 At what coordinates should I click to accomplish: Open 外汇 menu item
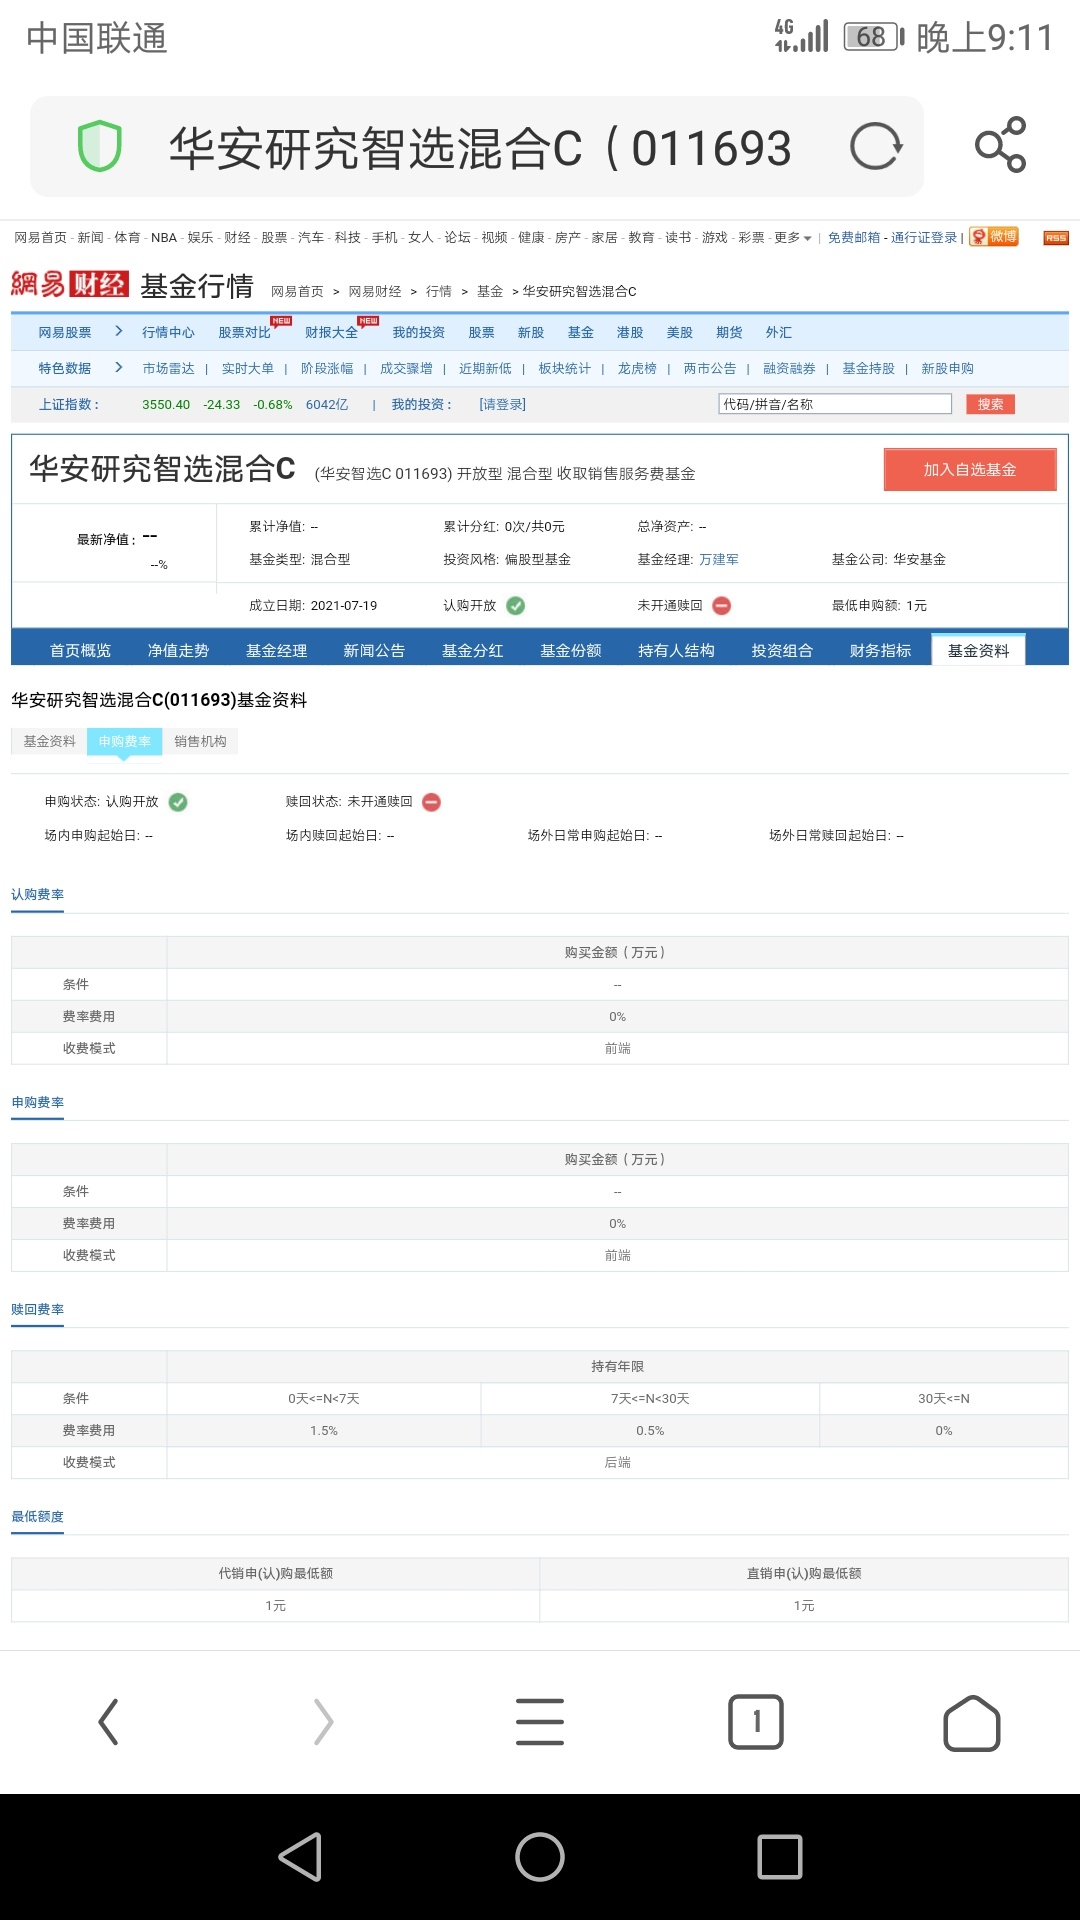(779, 332)
